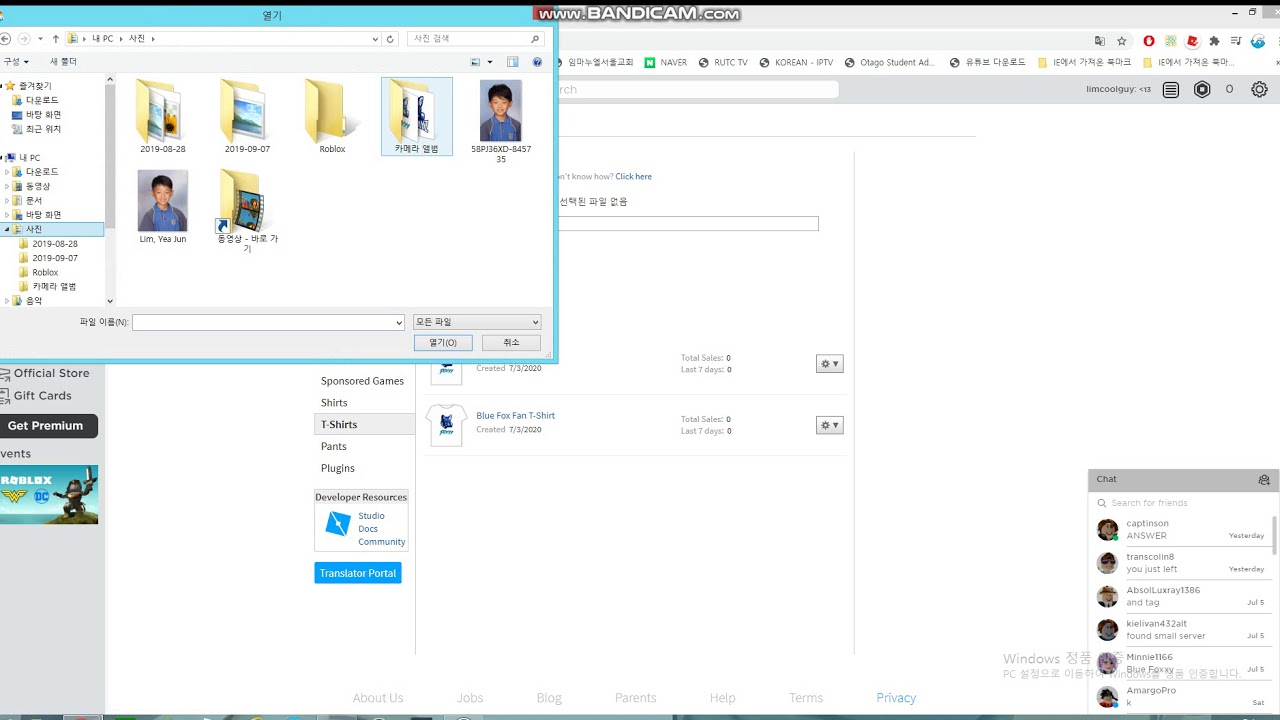Open the Blue Fox Fan T-Shirt link

[515, 416]
